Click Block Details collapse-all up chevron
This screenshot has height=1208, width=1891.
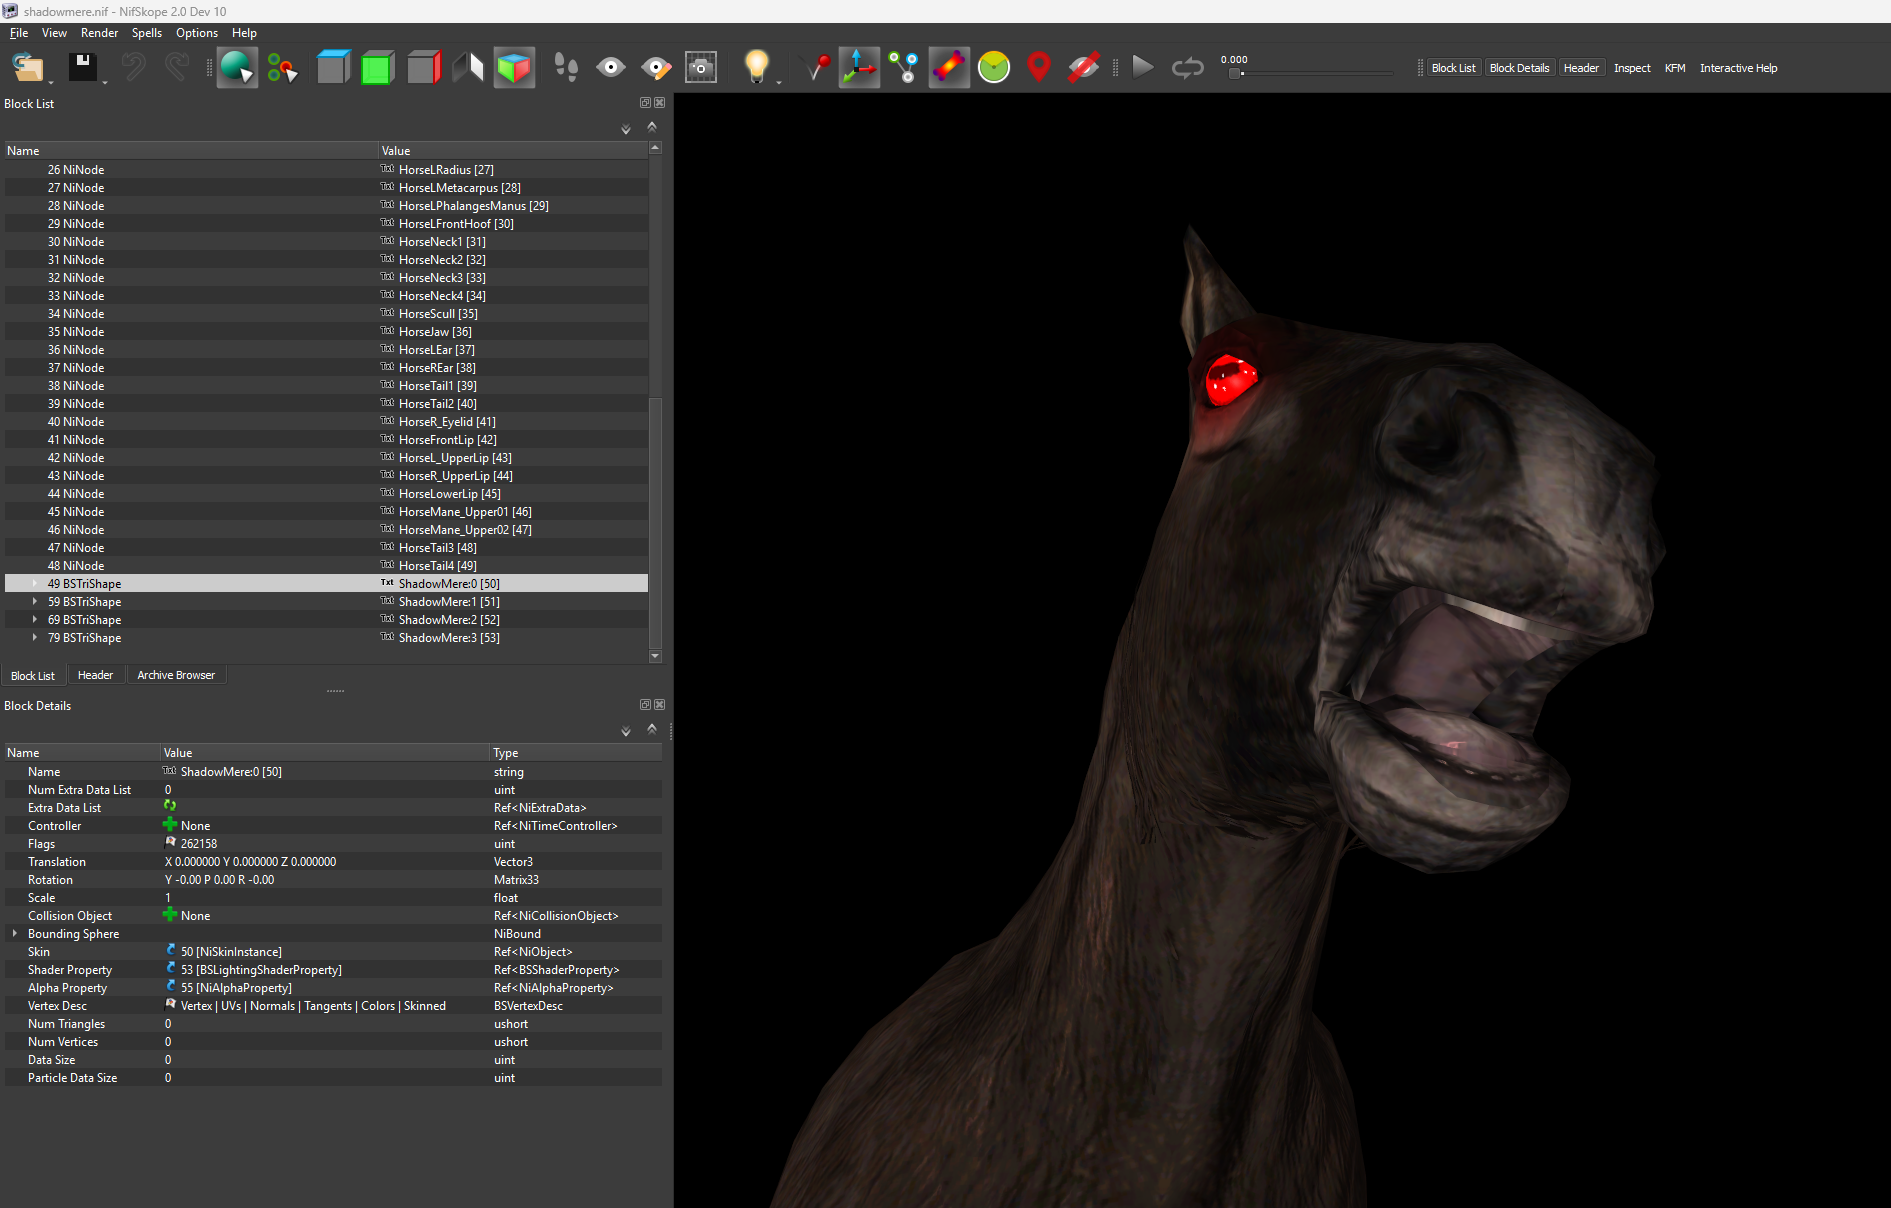pos(652,729)
